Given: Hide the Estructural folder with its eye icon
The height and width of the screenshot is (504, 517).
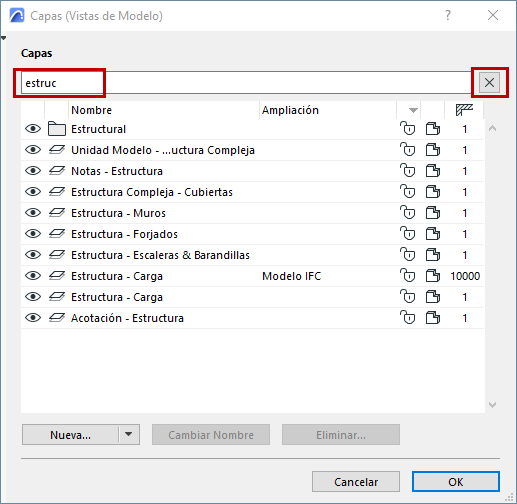Looking at the screenshot, I should click(x=33, y=129).
